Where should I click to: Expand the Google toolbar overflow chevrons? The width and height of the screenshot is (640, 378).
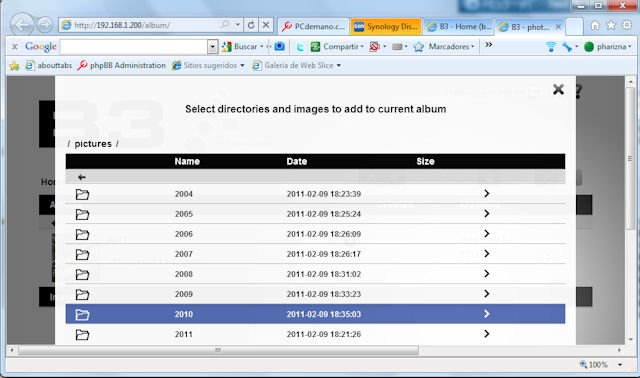[489, 44]
